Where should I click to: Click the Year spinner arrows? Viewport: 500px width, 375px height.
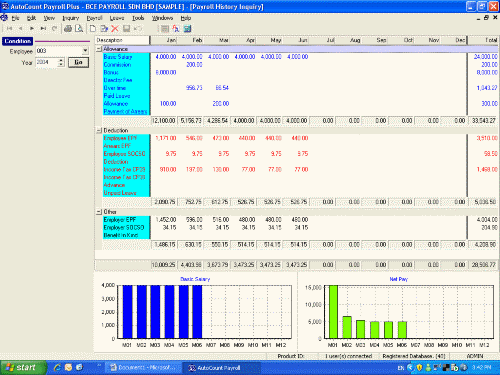click(x=61, y=62)
